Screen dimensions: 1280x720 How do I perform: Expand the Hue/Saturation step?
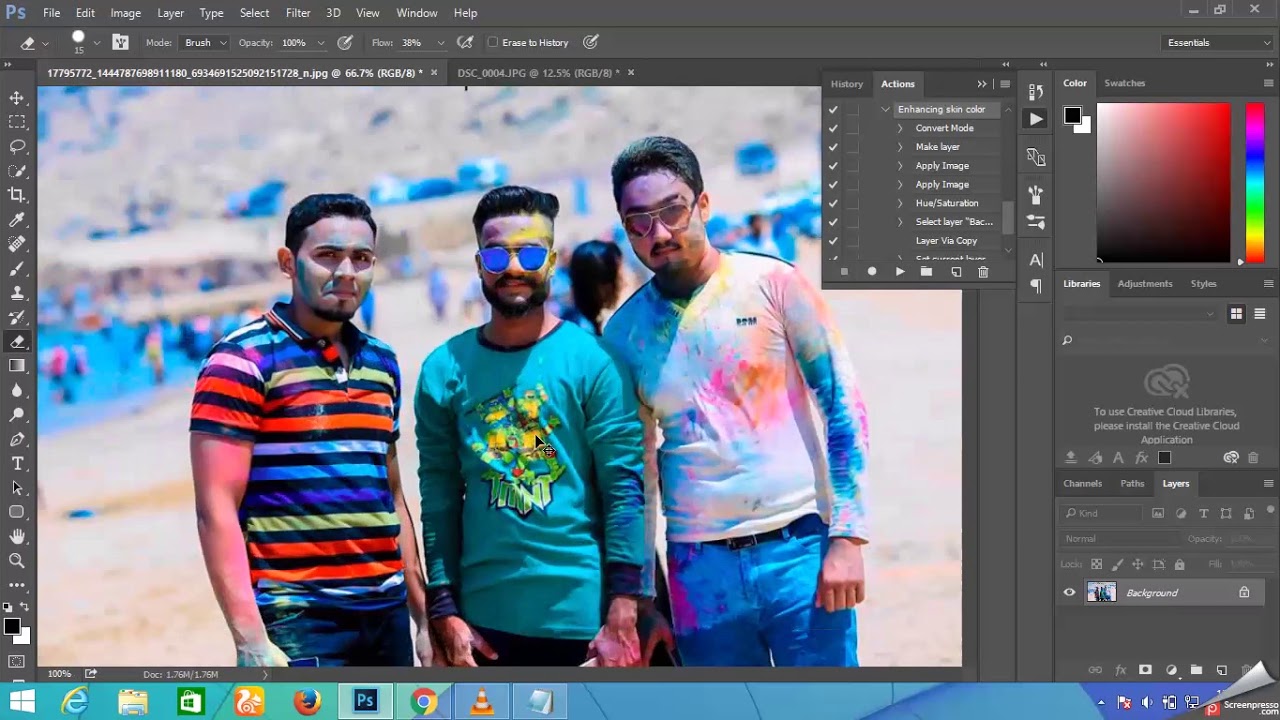(x=900, y=203)
